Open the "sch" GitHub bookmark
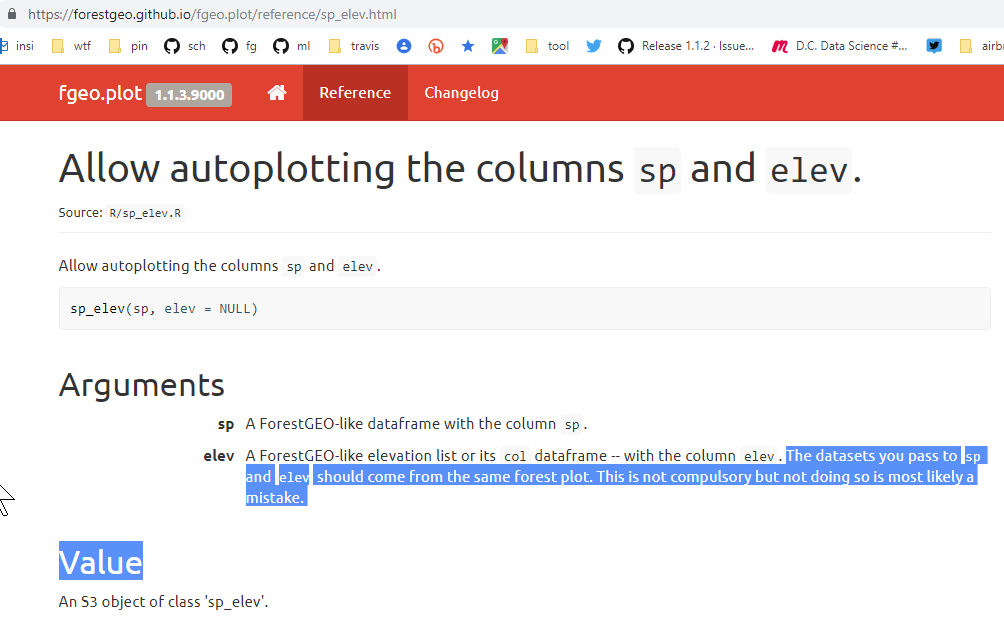Screen dimensions: 1004x622 click(x=184, y=45)
